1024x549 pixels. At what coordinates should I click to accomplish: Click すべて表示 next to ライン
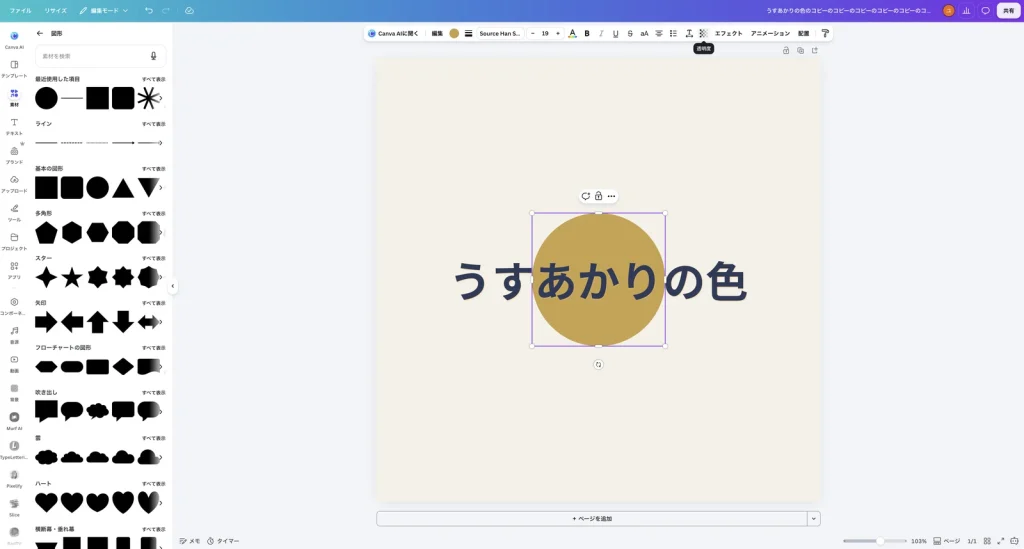(153, 124)
